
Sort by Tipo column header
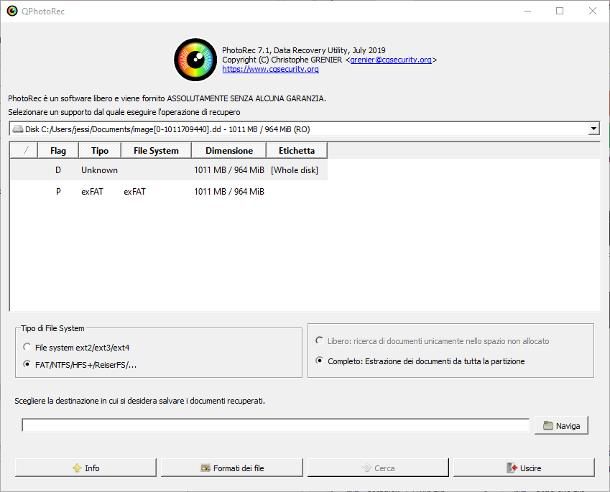pyautogui.click(x=100, y=151)
